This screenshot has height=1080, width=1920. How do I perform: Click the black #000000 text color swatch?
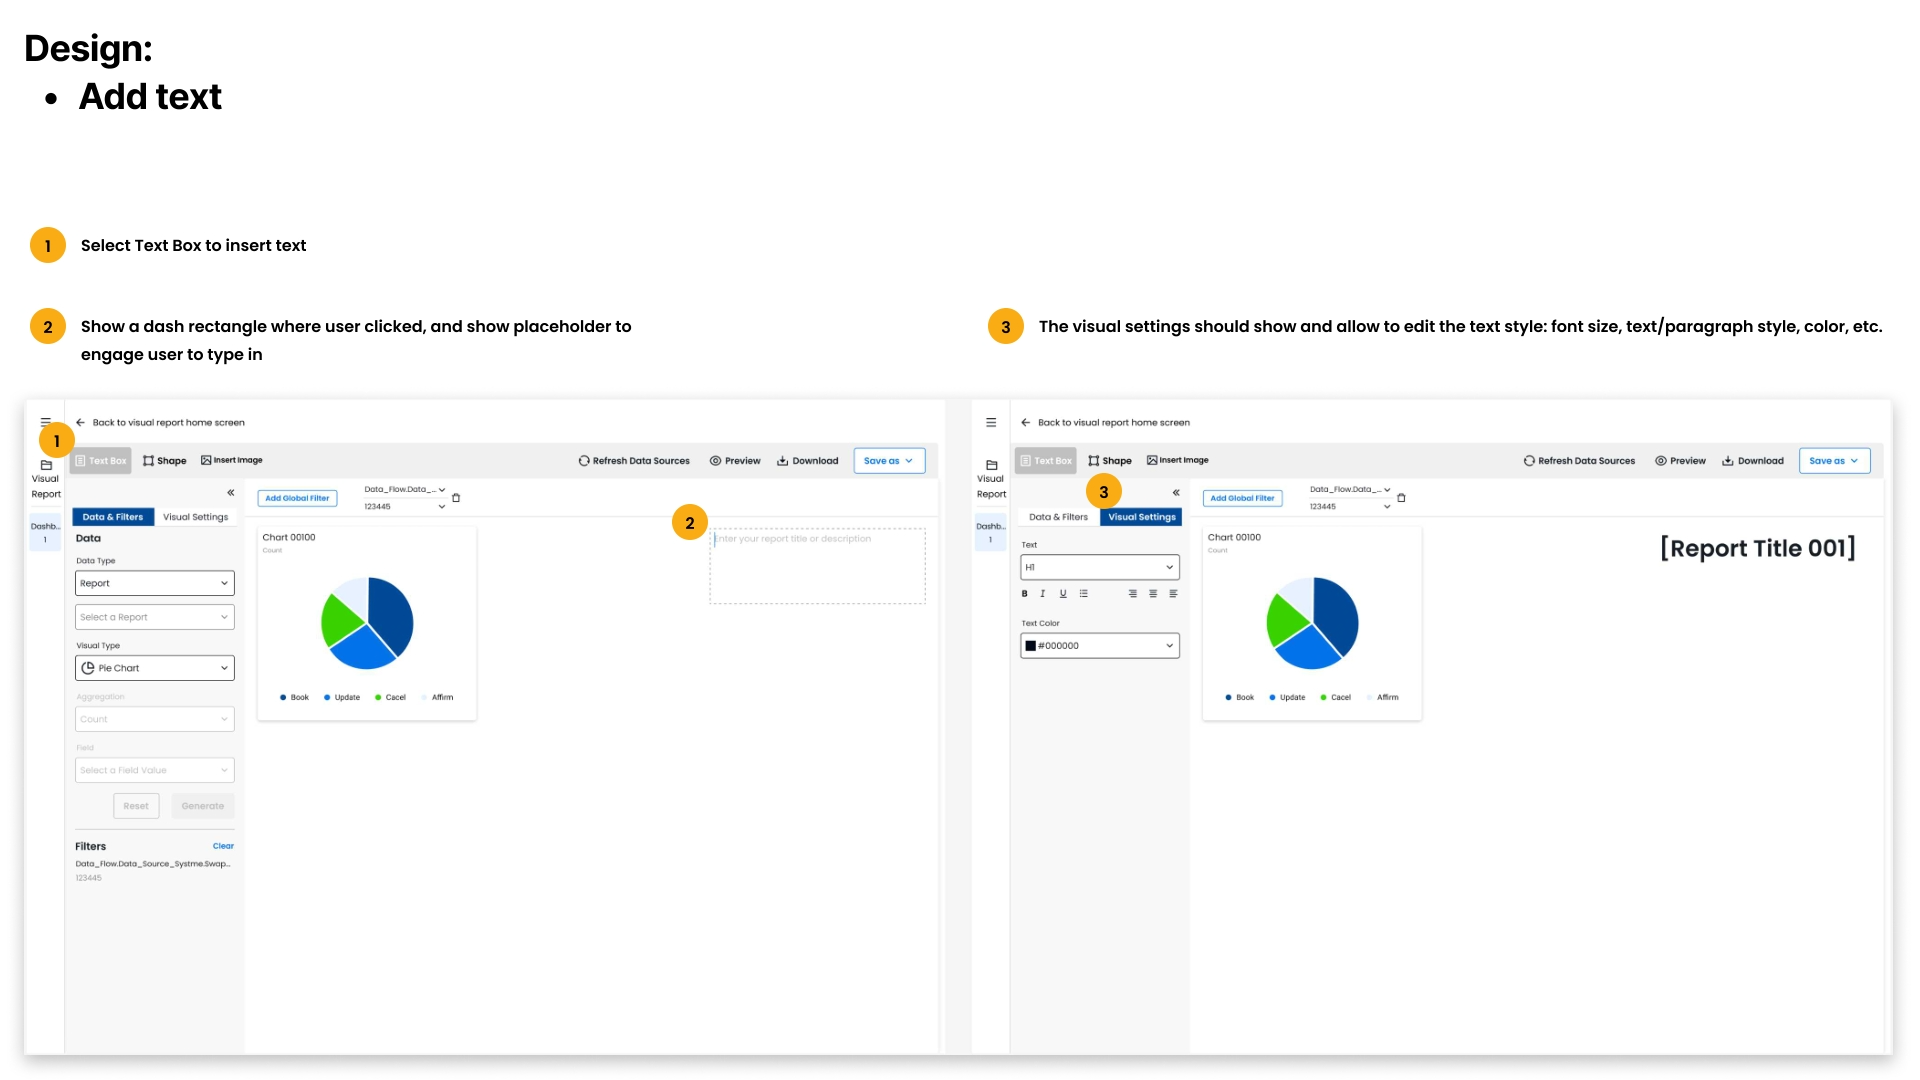(1031, 646)
